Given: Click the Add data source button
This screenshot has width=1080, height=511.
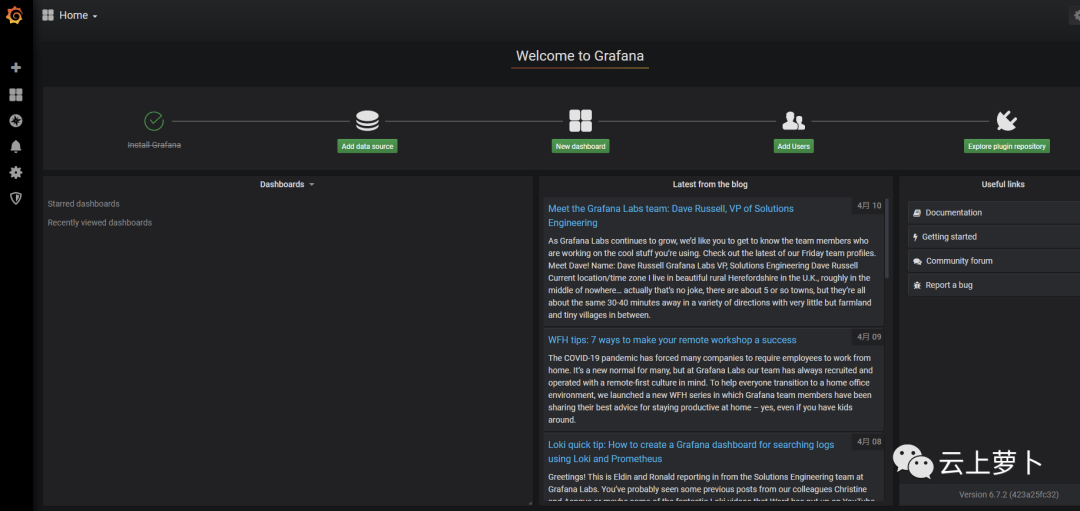Looking at the screenshot, I should [x=367, y=146].
